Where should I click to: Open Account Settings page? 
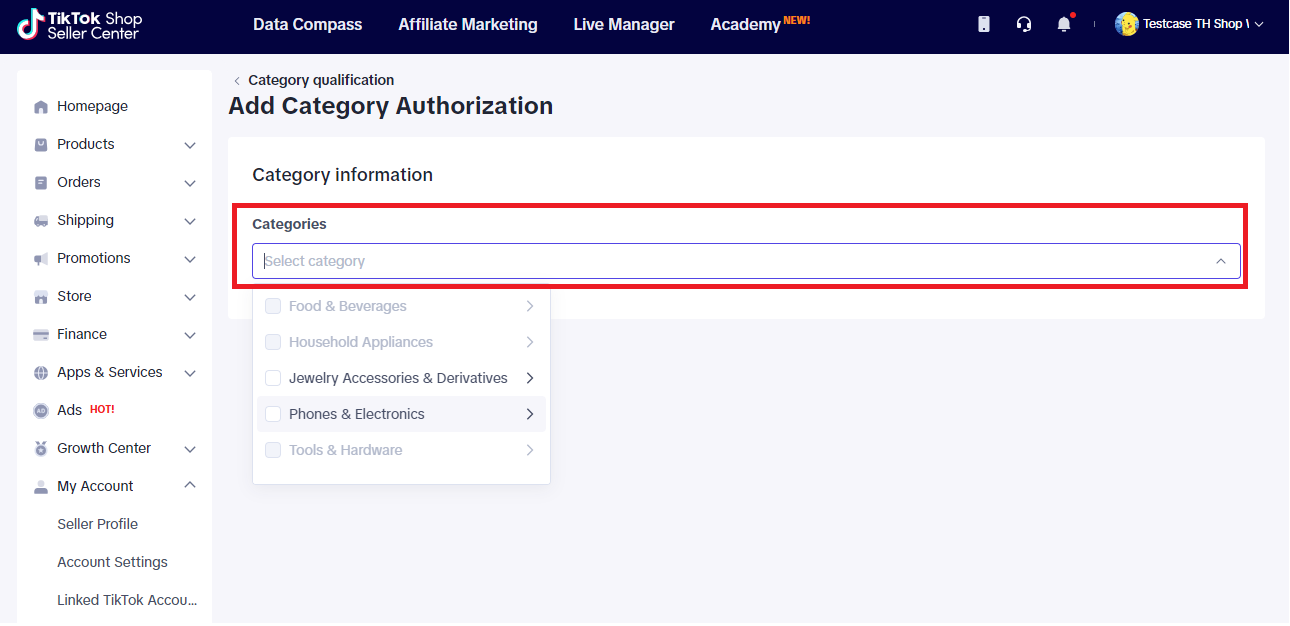click(113, 562)
